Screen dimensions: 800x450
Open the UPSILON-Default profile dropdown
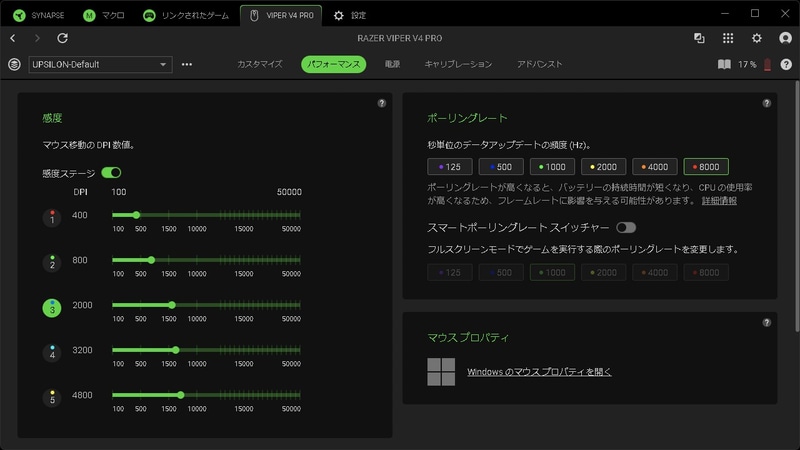click(100, 64)
